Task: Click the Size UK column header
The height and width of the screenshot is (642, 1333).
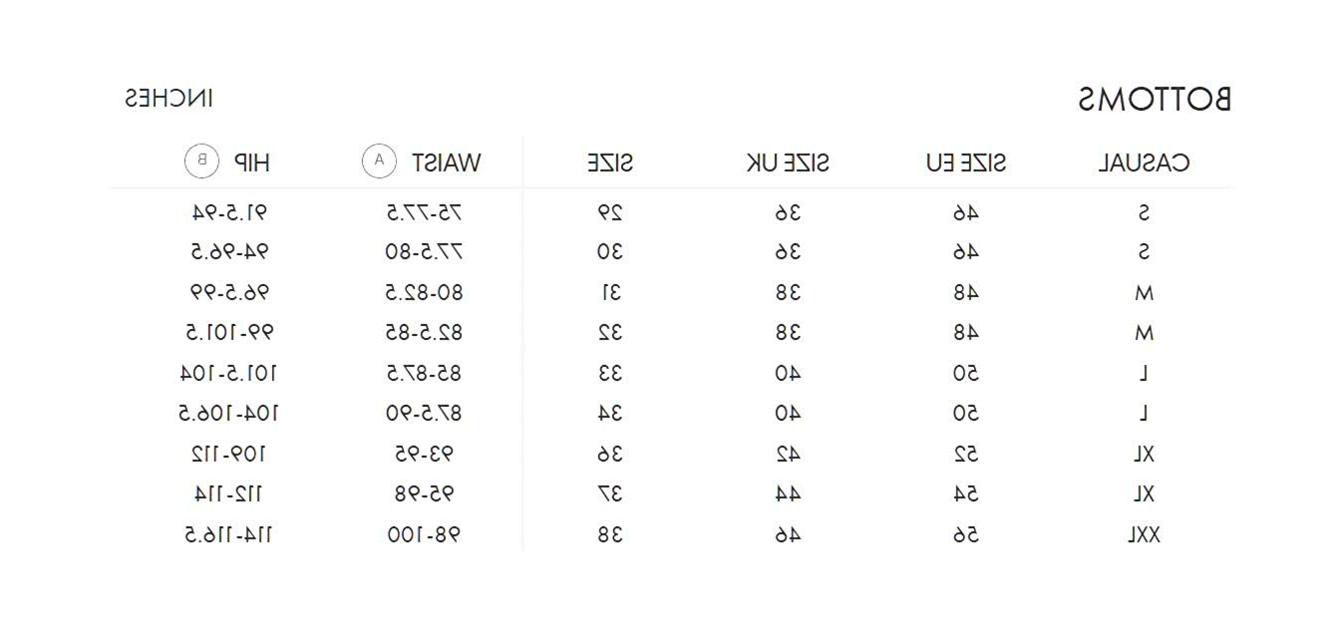Action: pyautogui.click(x=788, y=162)
